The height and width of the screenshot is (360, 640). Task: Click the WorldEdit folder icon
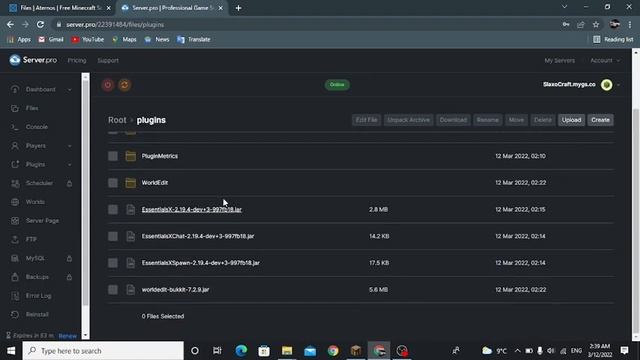click(131, 182)
